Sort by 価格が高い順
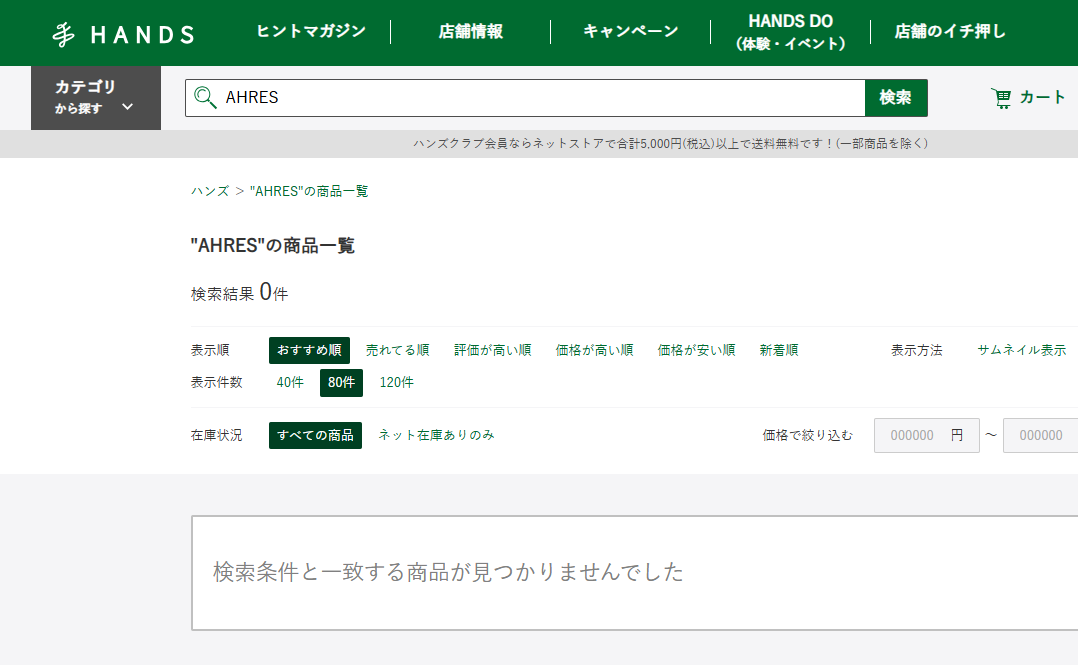Screen dimensions: 1078x665 coord(594,350)
